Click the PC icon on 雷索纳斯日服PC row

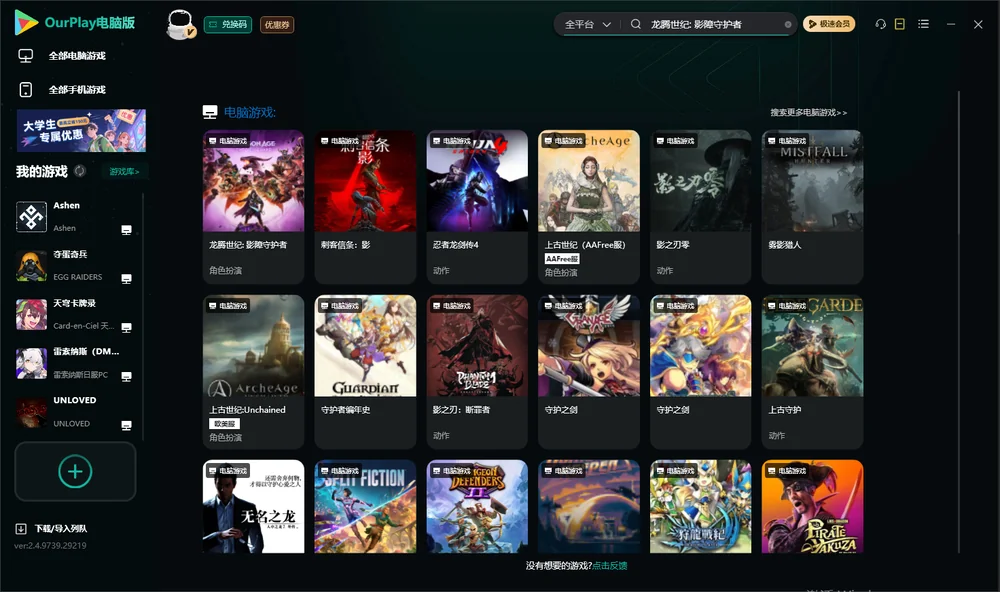[126, 376]
